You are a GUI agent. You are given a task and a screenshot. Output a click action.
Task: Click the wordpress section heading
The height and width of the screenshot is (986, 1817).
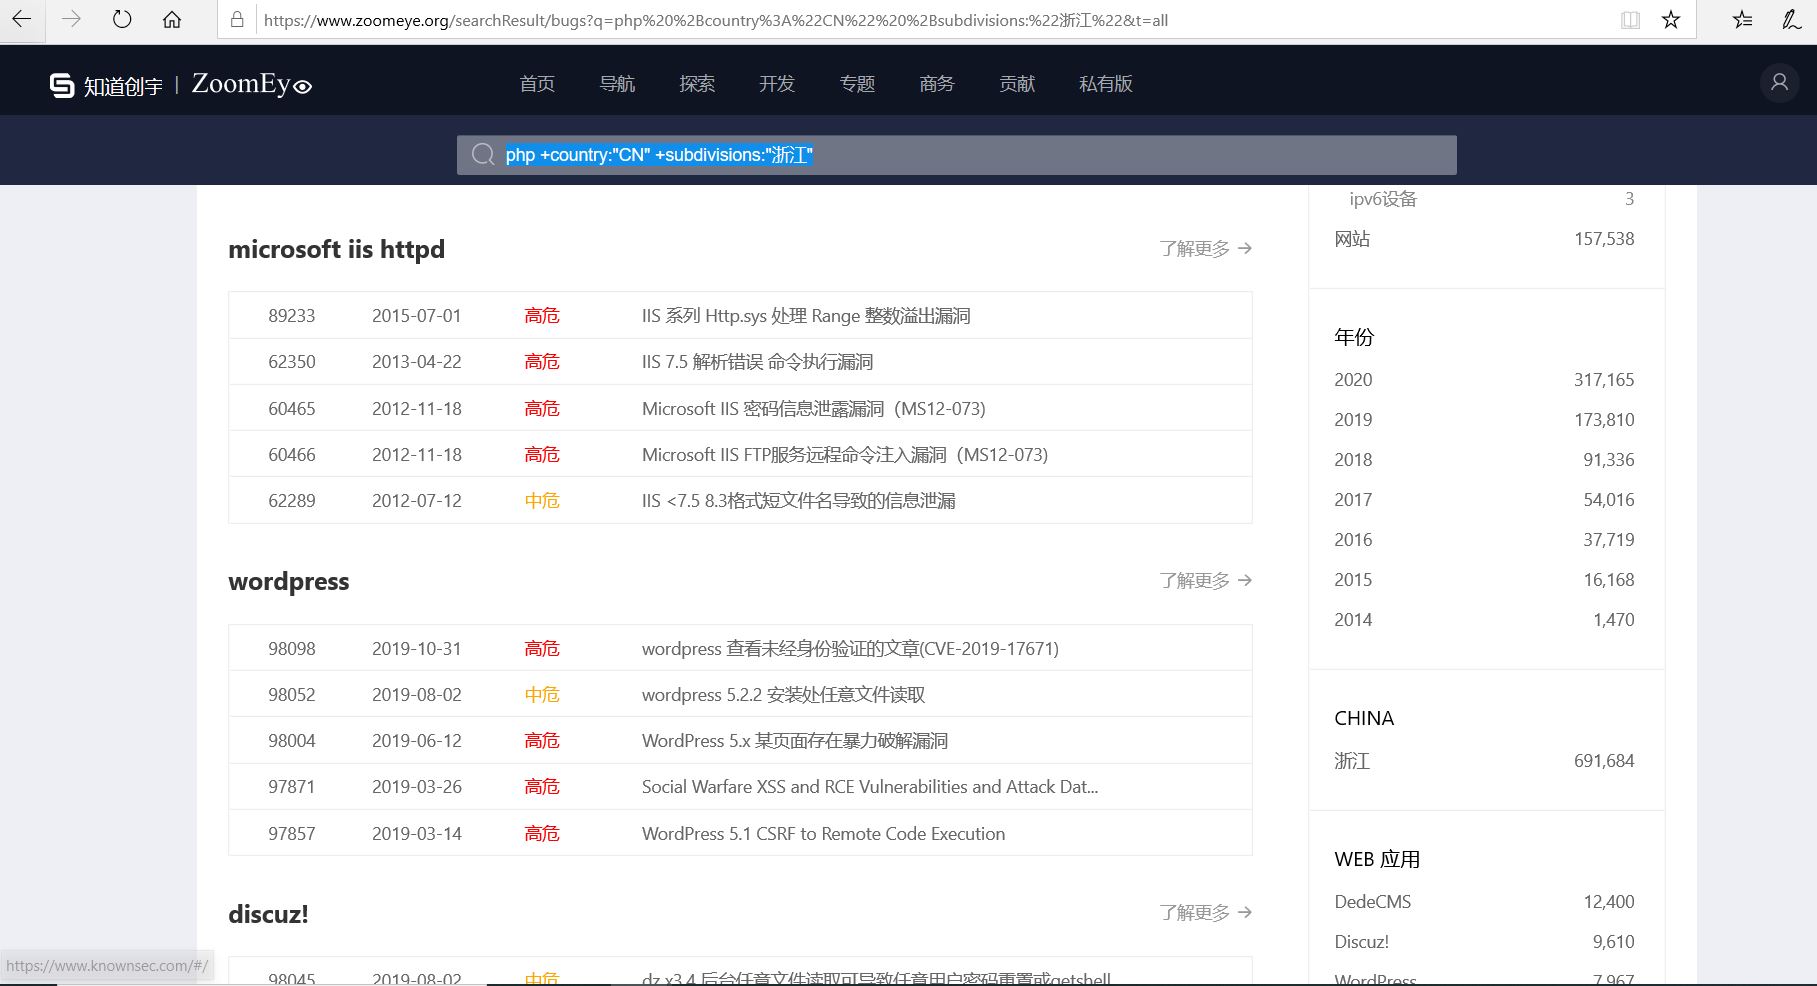coord(289,581)
